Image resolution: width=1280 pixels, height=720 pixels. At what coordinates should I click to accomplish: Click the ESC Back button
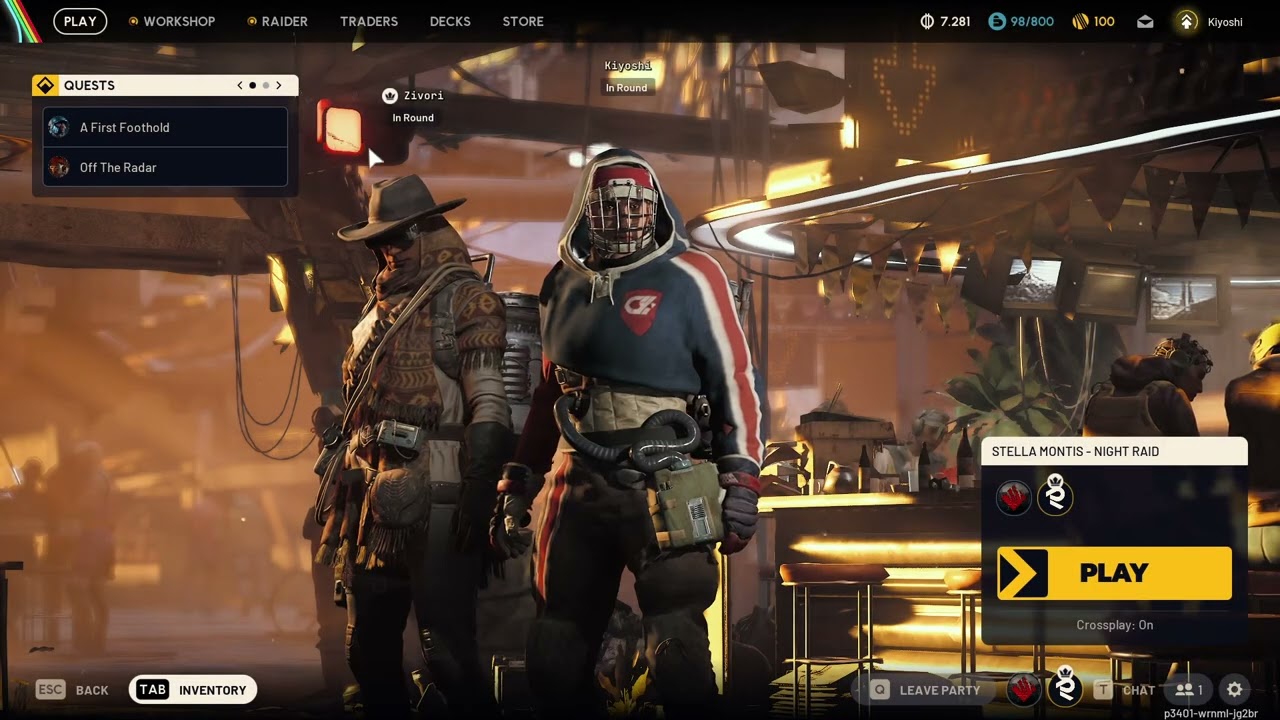point(72,690)
